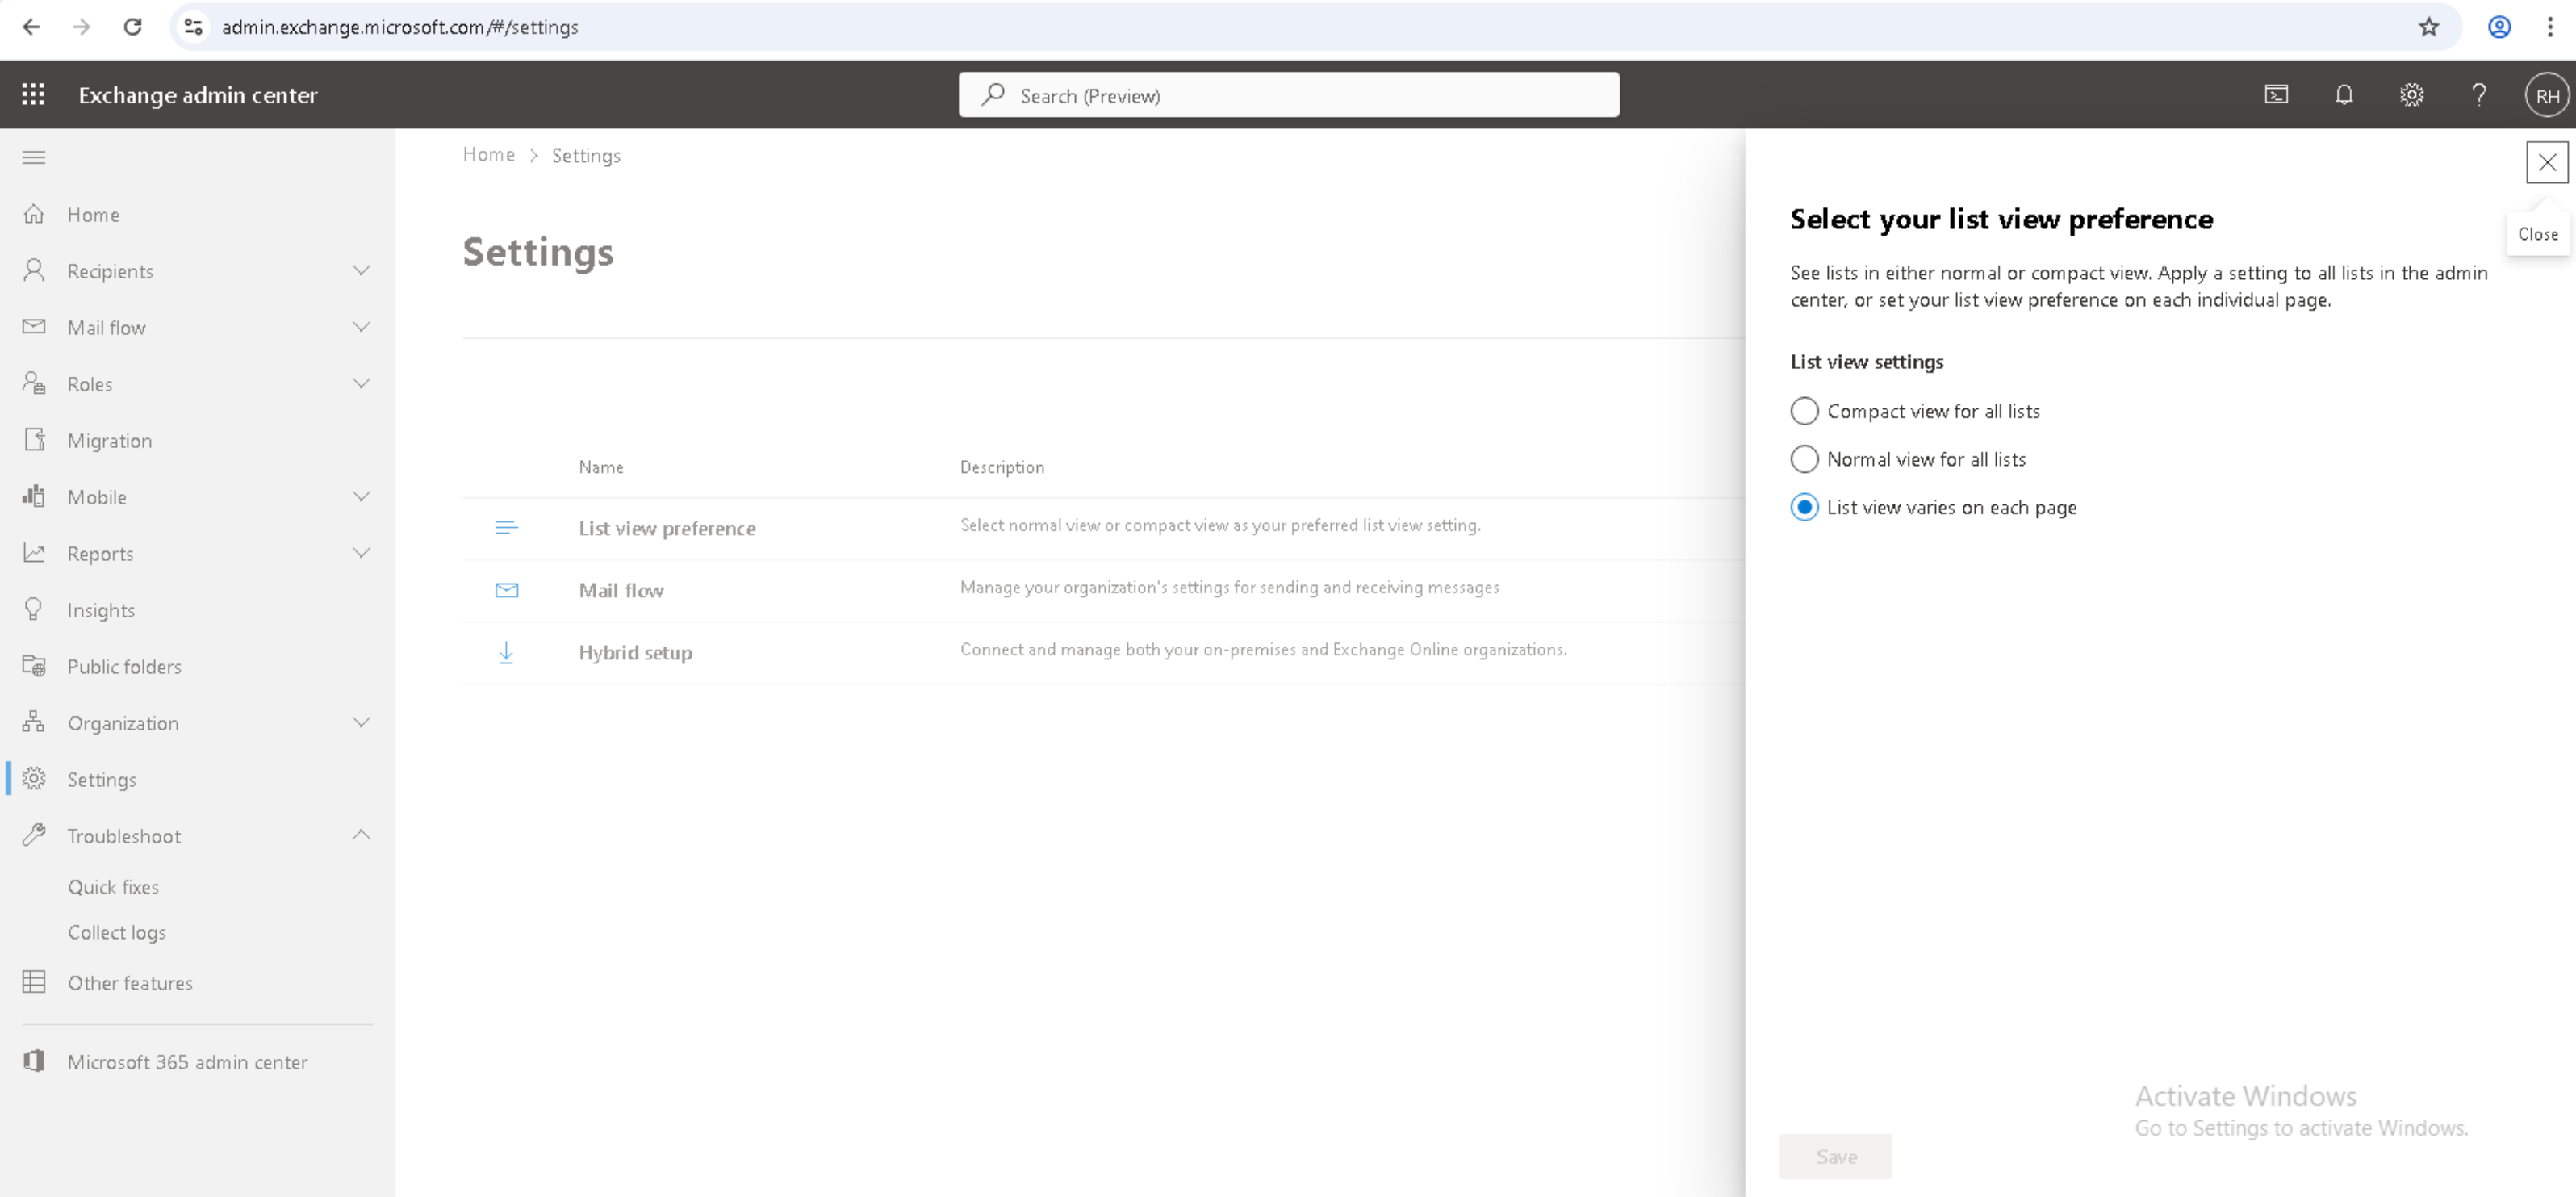Image resolution: width=2576 pixels, height=1197 pixels.
Task: Bookmark this page with star icon
Action: tap(2428, 27)
